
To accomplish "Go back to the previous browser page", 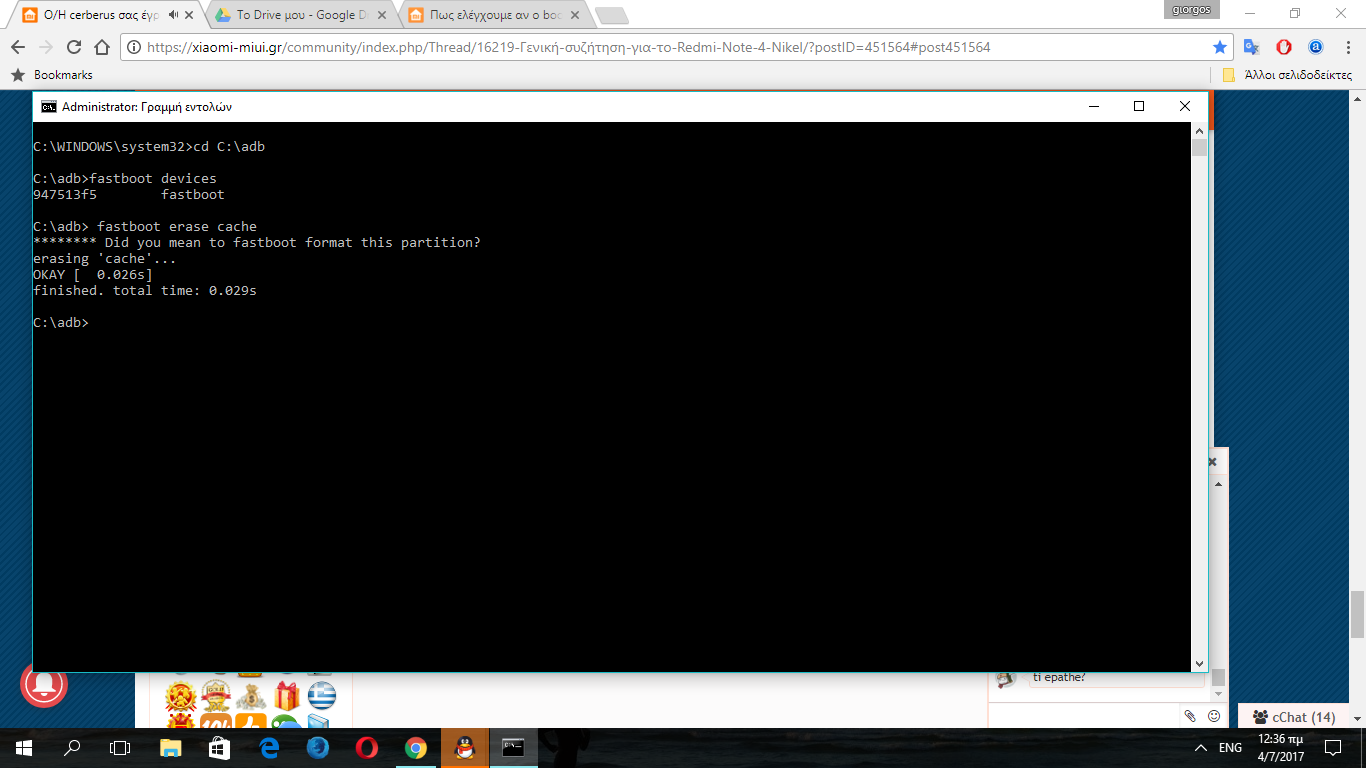I will point(18,47).
